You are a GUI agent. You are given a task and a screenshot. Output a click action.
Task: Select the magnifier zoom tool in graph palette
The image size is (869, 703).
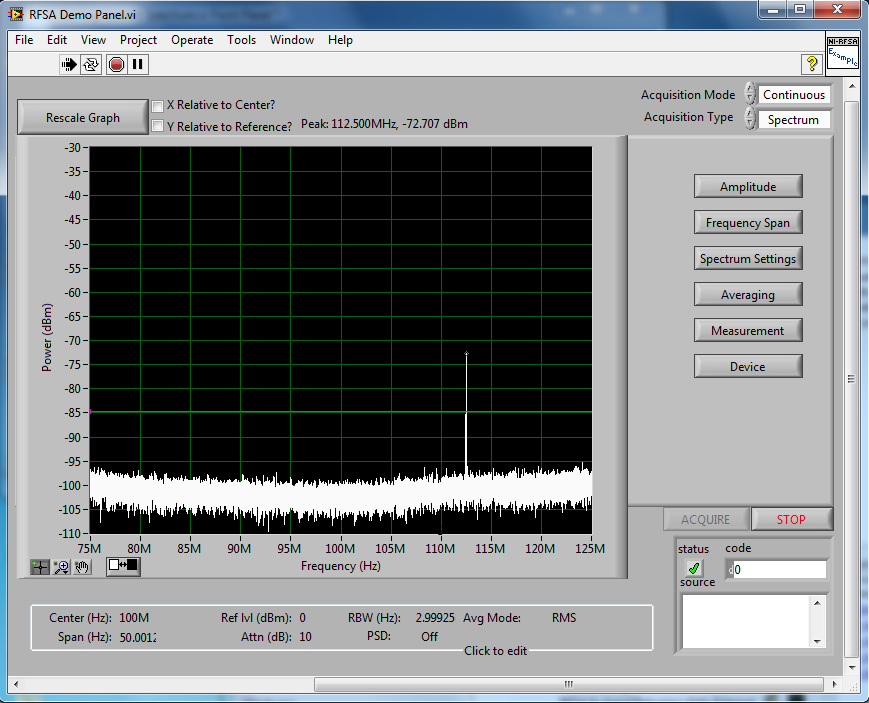point(61,566)
